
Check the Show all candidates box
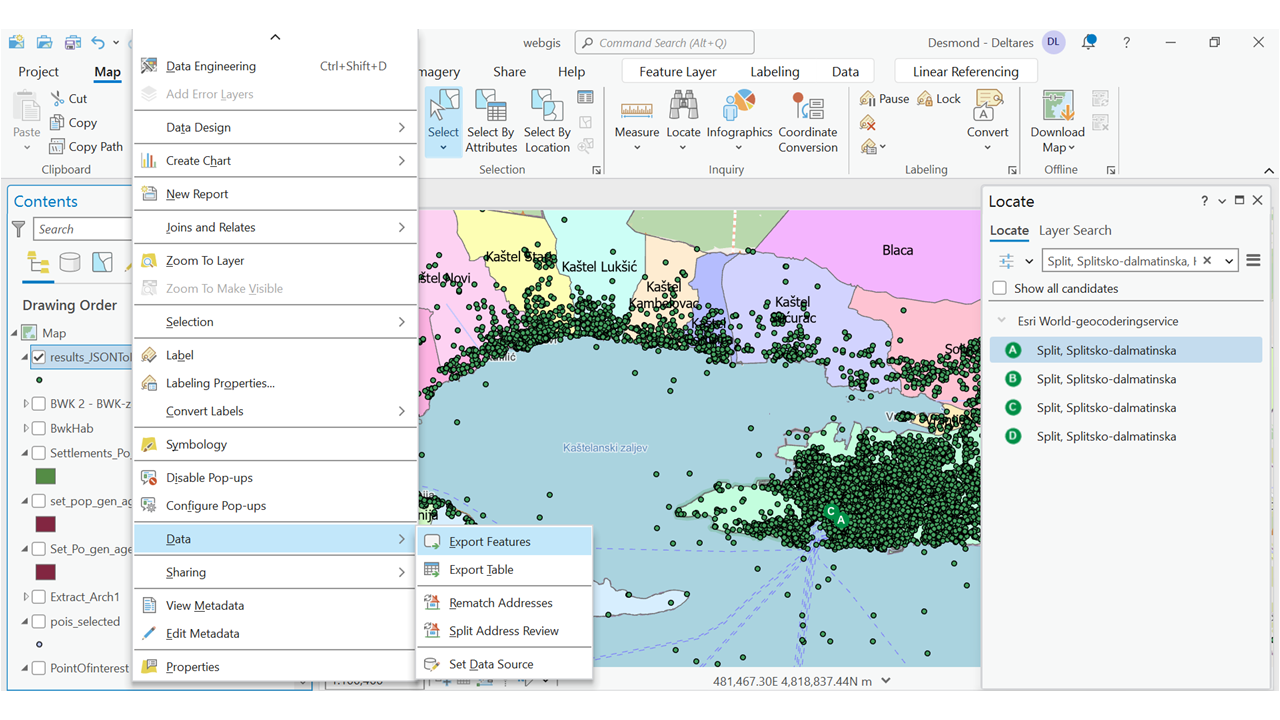pos(999,288)
